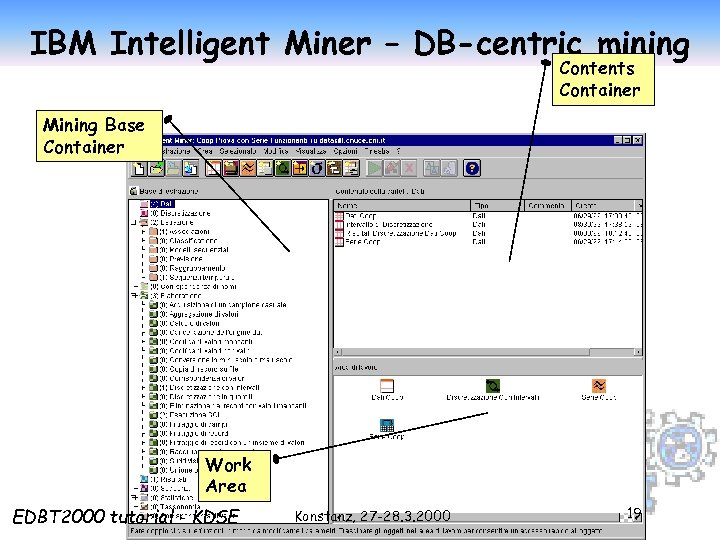Click the sigma statistics toolbar icon
Screen dimensions: 720x540
click(316, 169)
